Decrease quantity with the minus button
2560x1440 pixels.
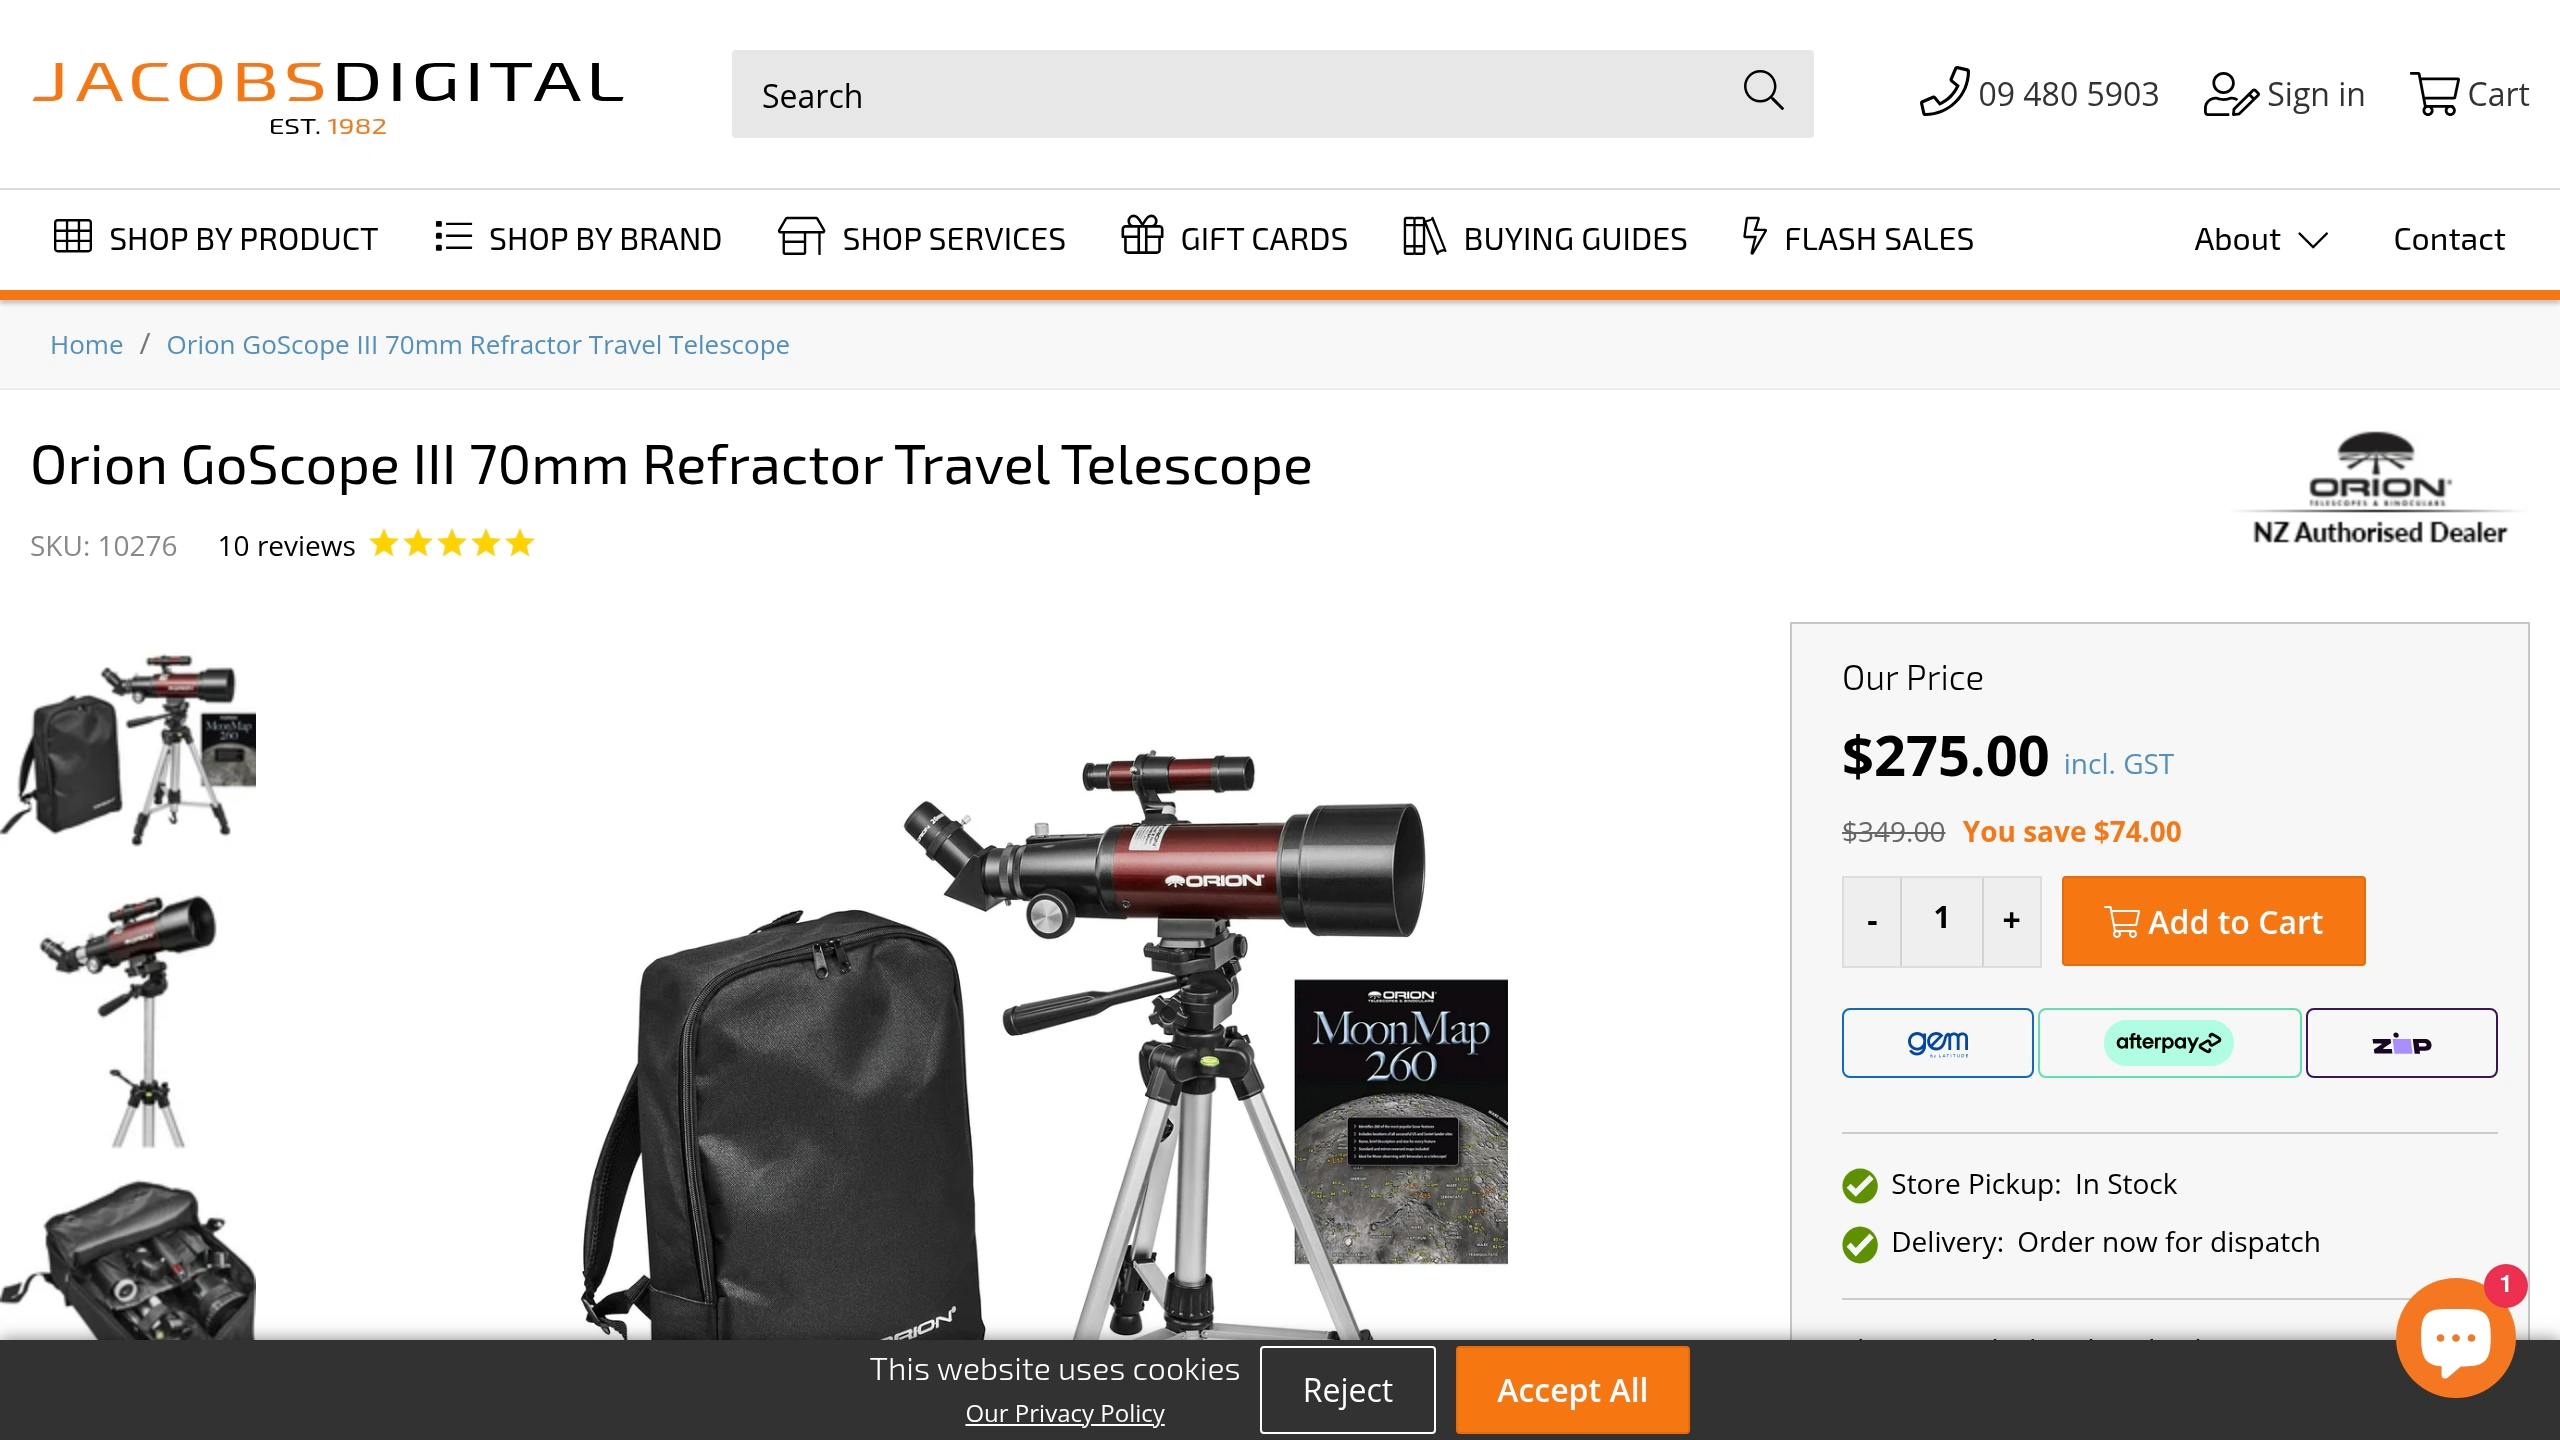pos(1871,921)
